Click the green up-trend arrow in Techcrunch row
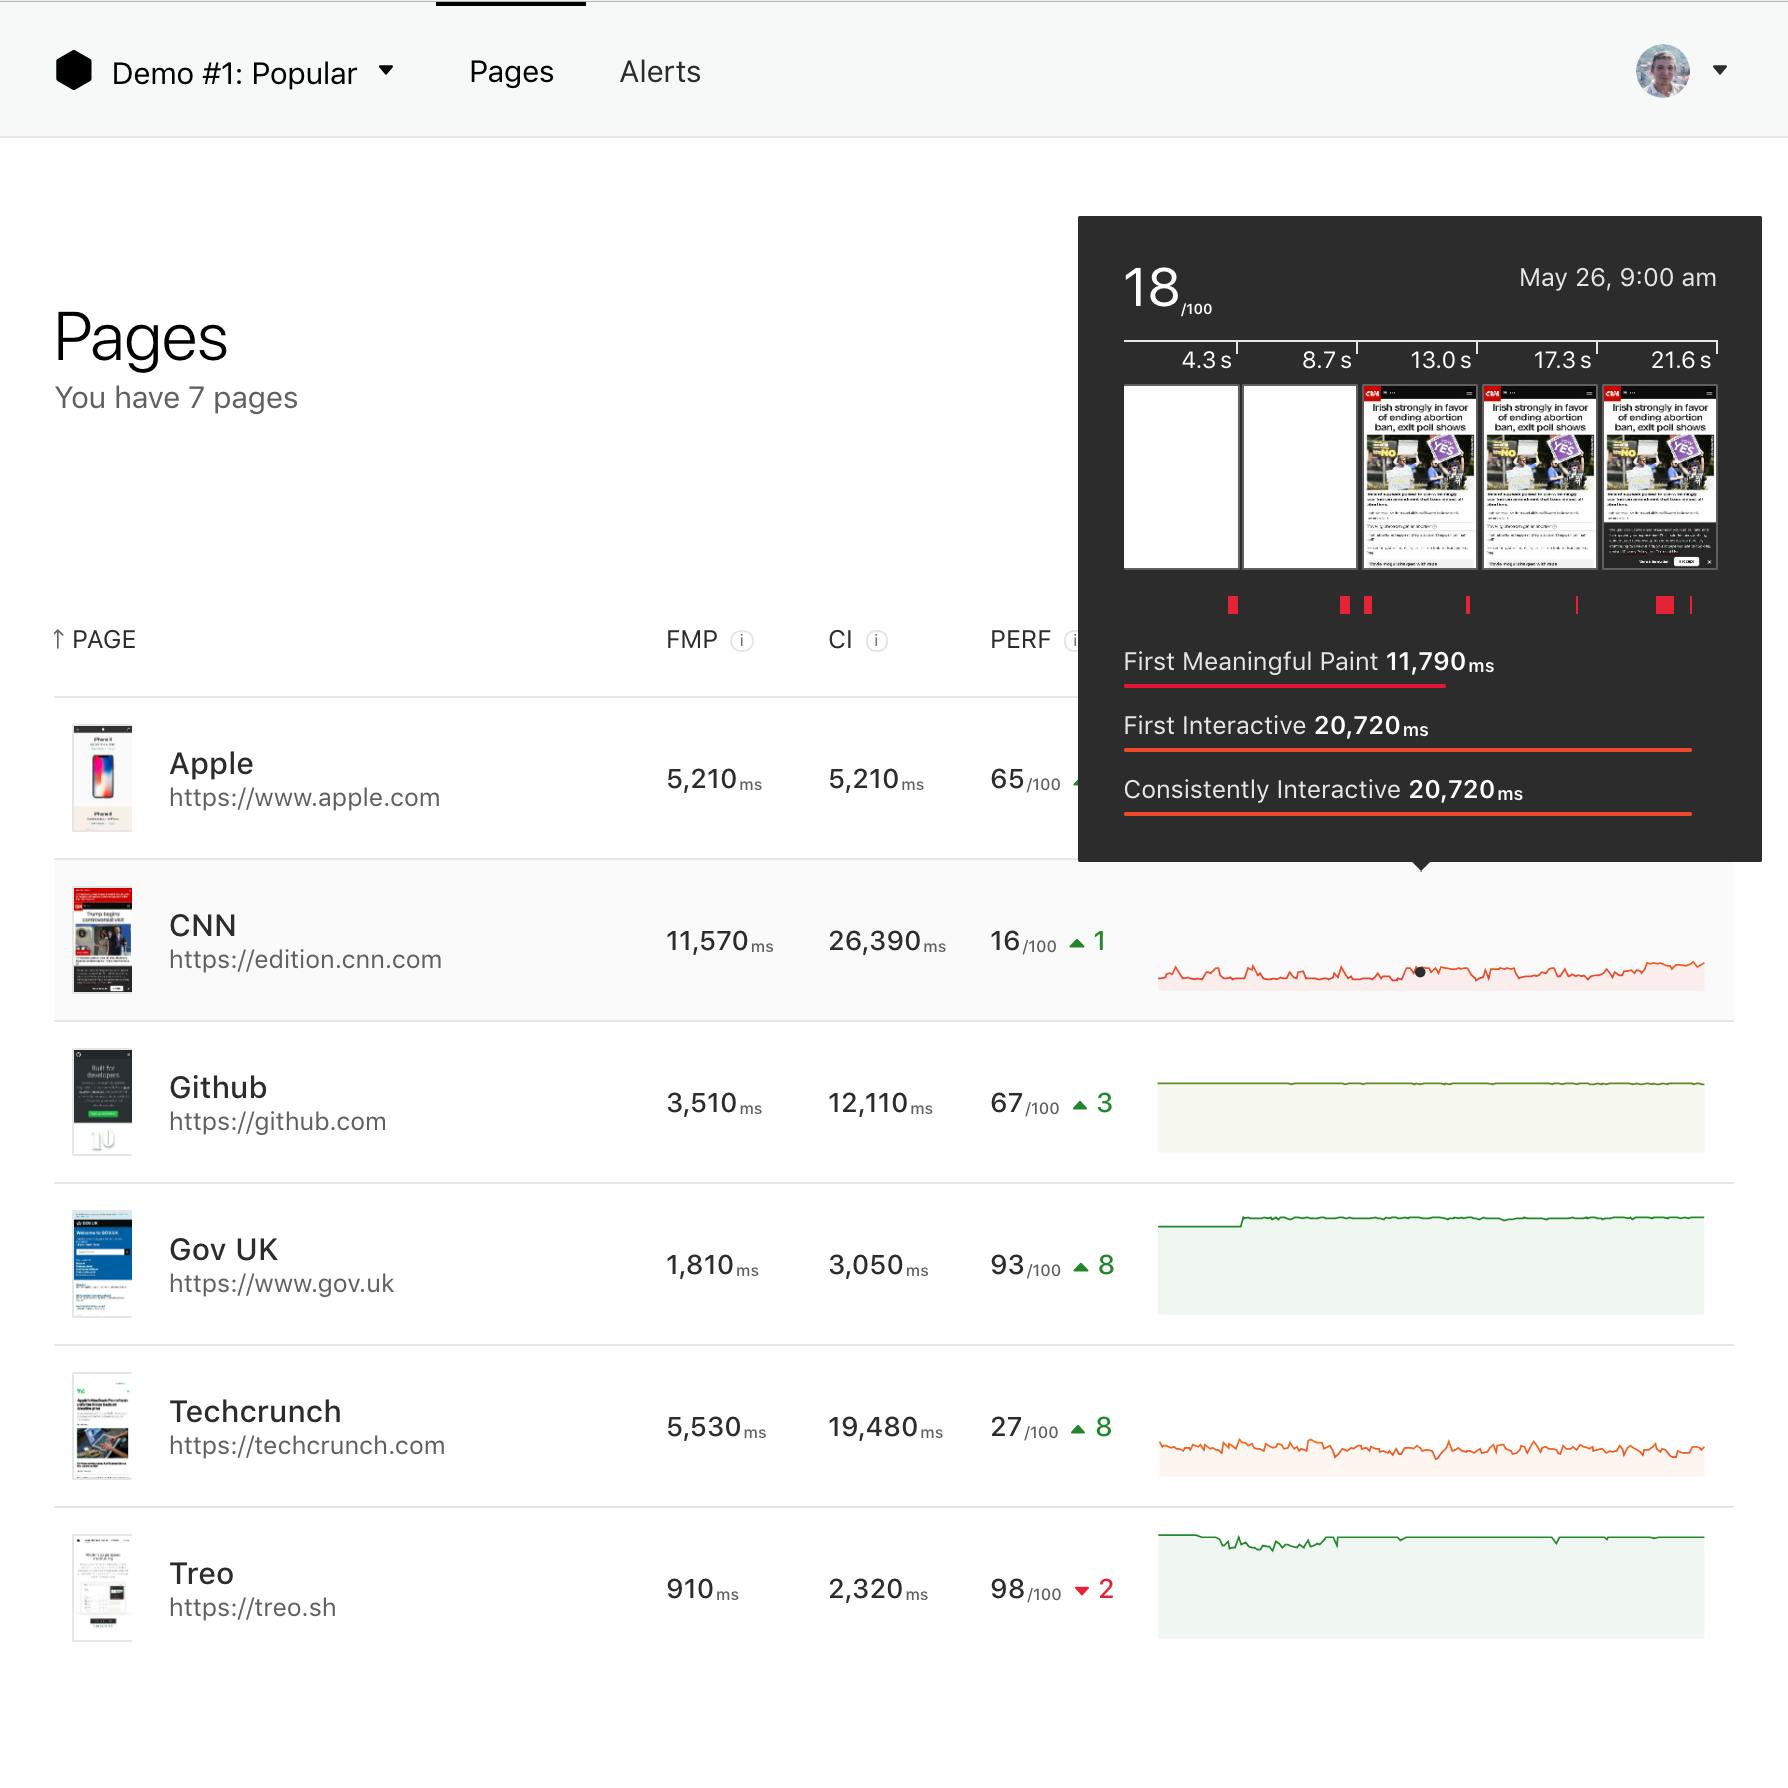1788x1788 pixels. pyautogui.click(x=1078, y=1429)
